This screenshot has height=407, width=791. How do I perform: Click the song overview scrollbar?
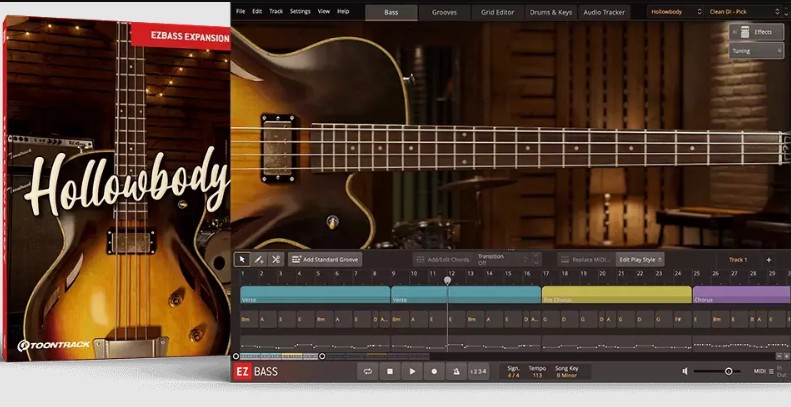[x=279, y=356]
